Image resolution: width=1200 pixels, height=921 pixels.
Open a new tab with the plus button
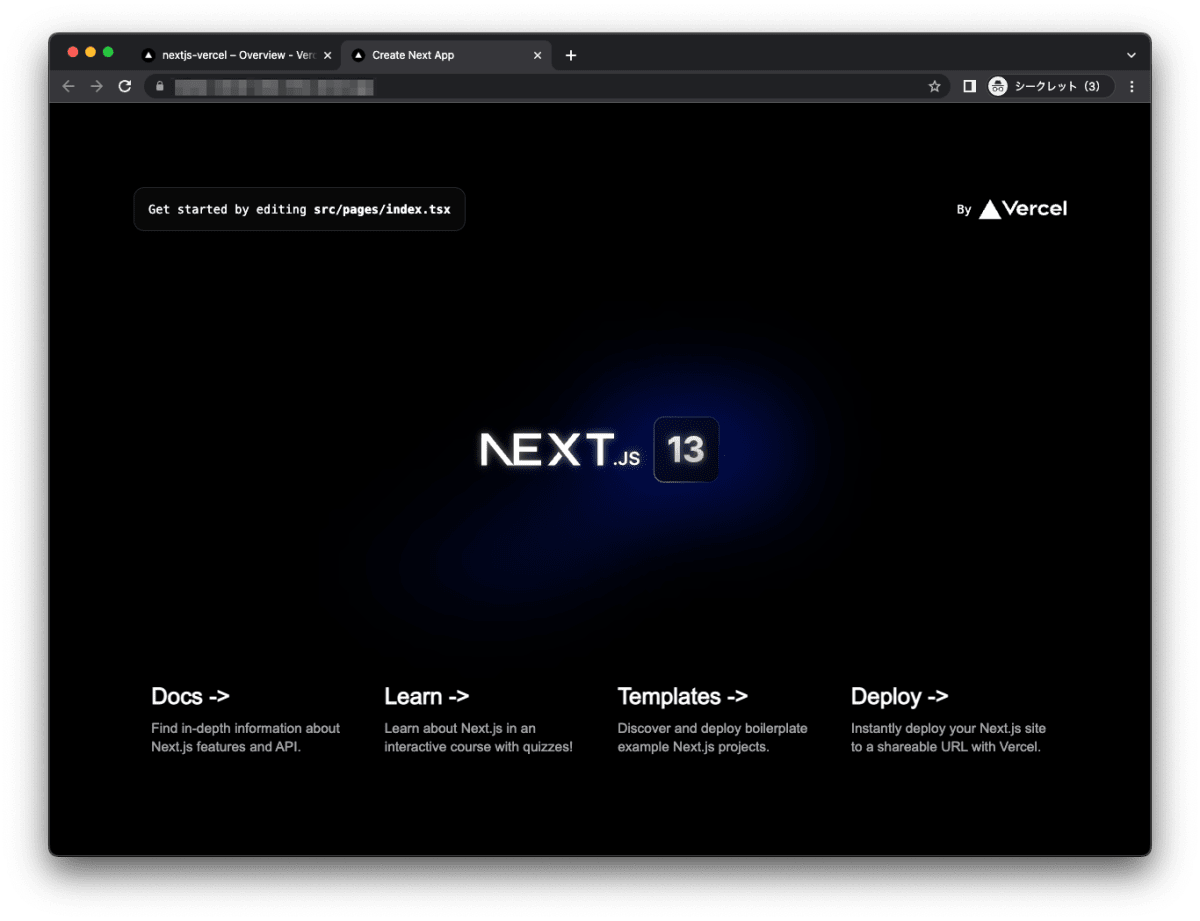(570, 55)
